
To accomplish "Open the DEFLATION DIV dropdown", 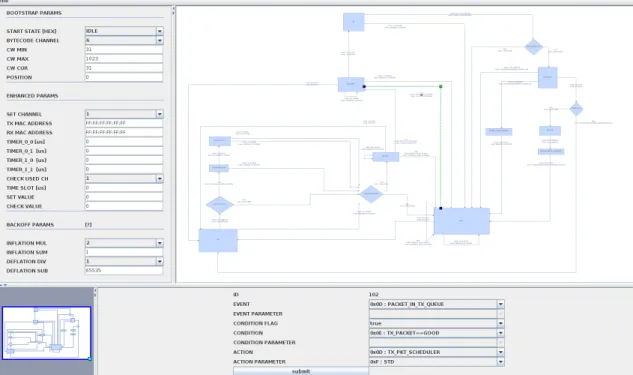I will coord(124,262).
